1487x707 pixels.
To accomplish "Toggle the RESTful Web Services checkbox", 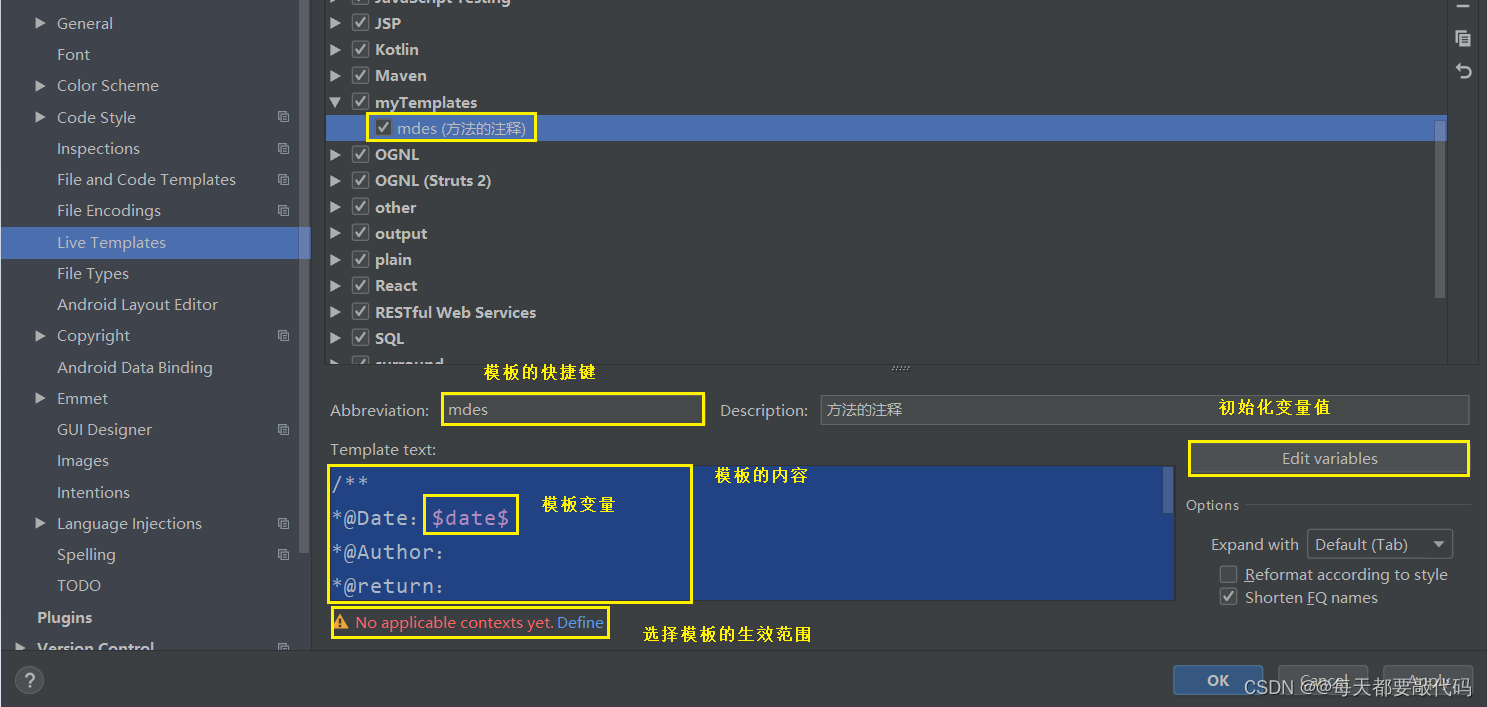I will [361, 312].
